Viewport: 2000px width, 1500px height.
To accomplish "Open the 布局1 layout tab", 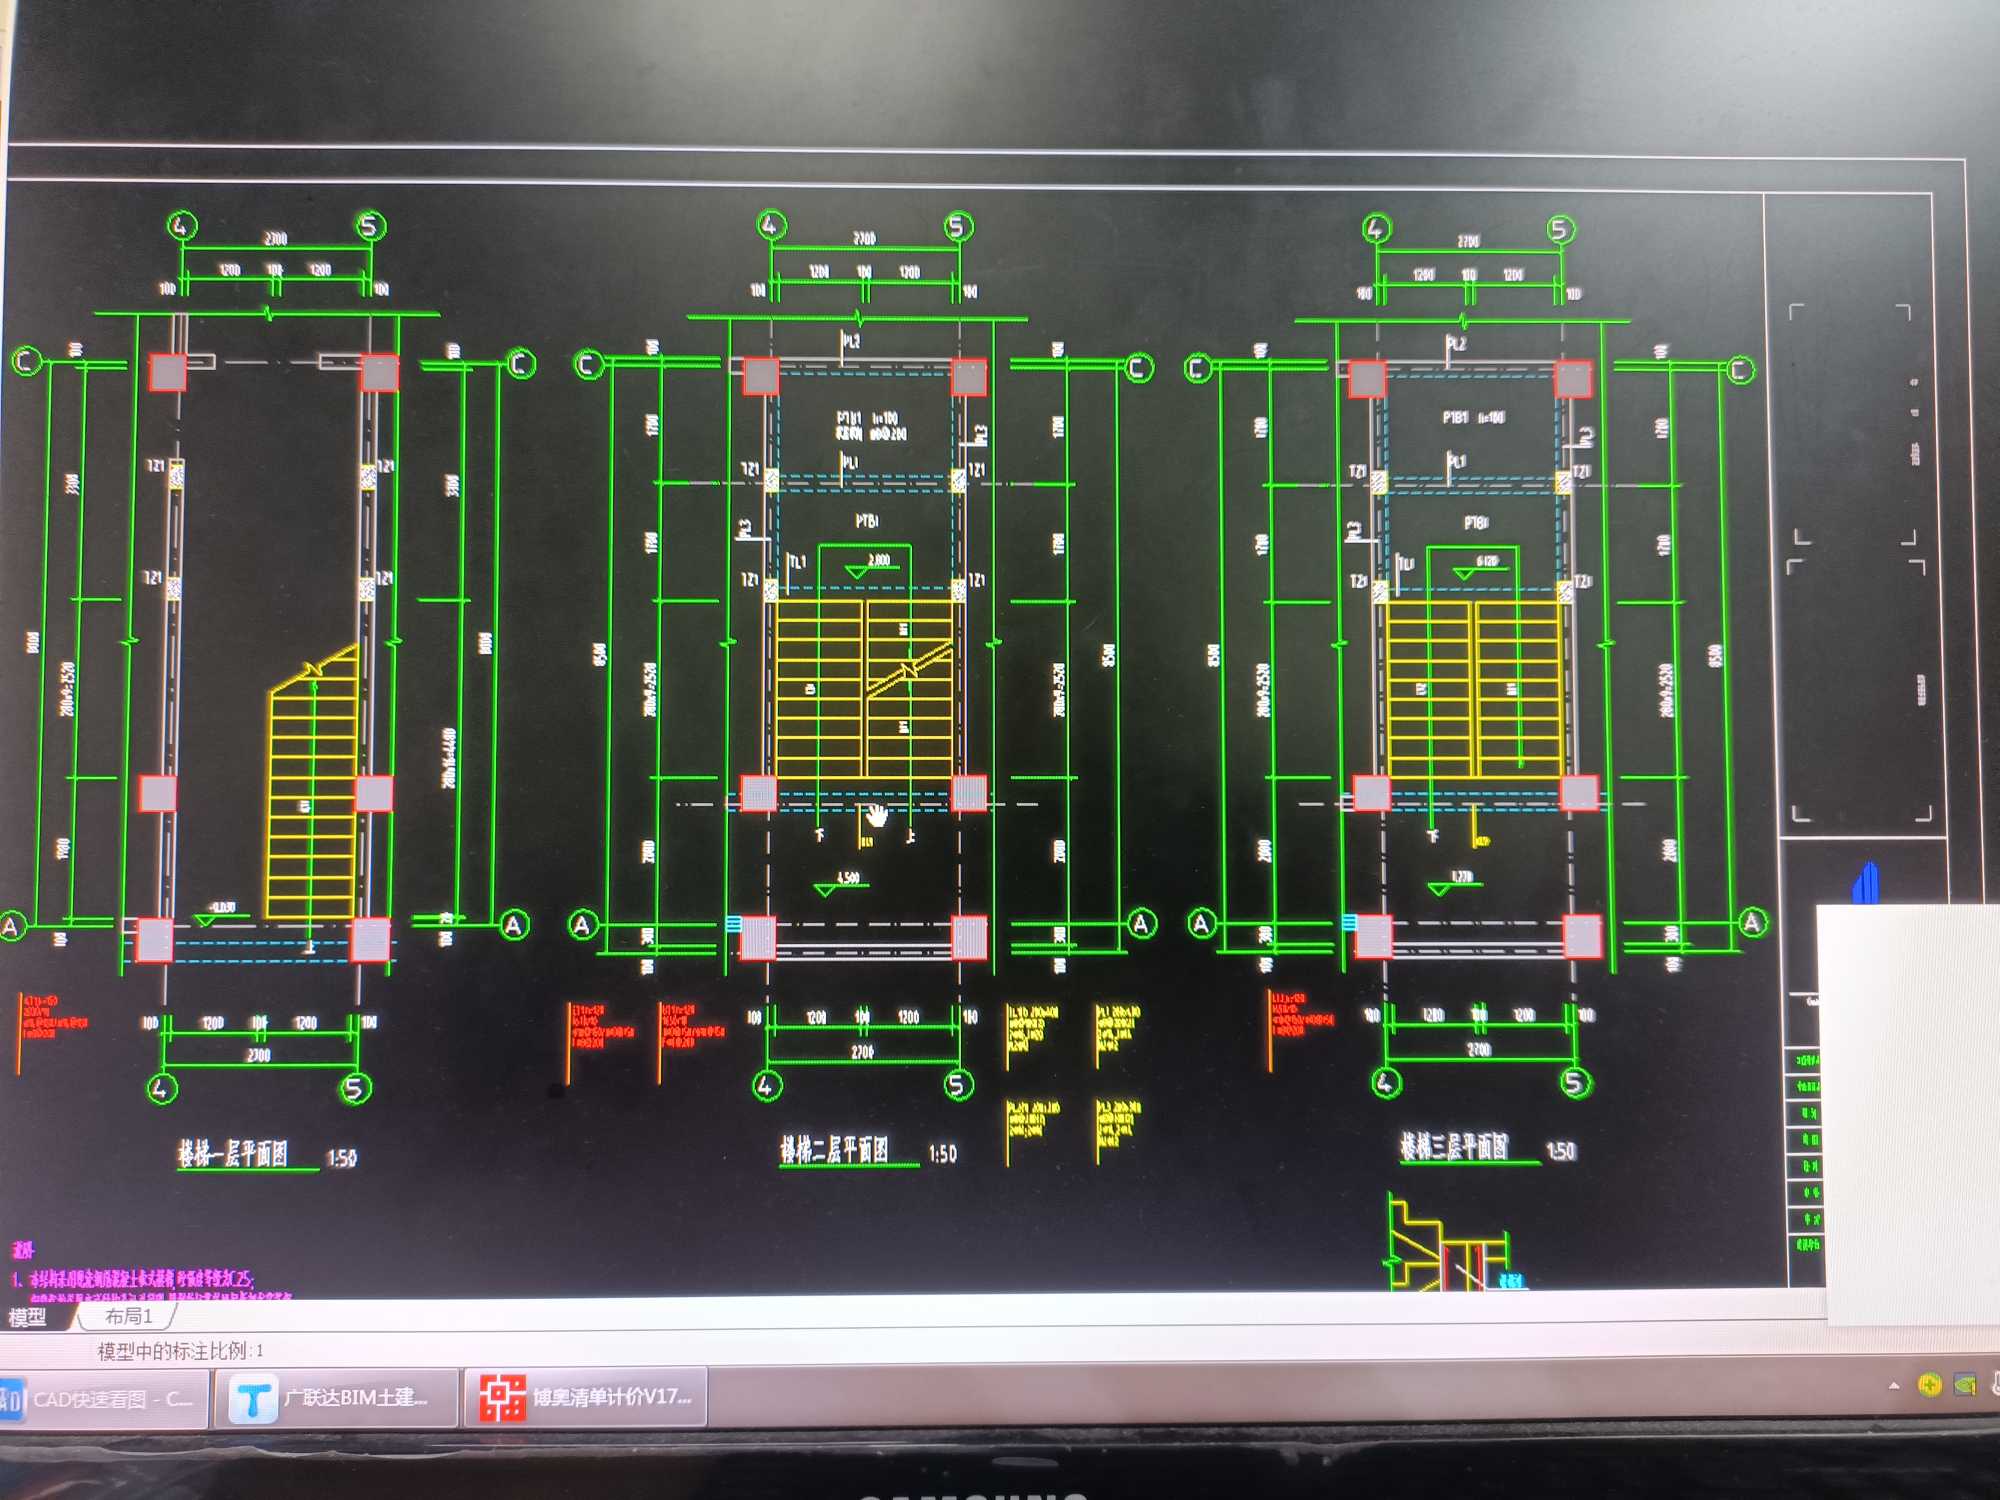I will coord(128,1316).
